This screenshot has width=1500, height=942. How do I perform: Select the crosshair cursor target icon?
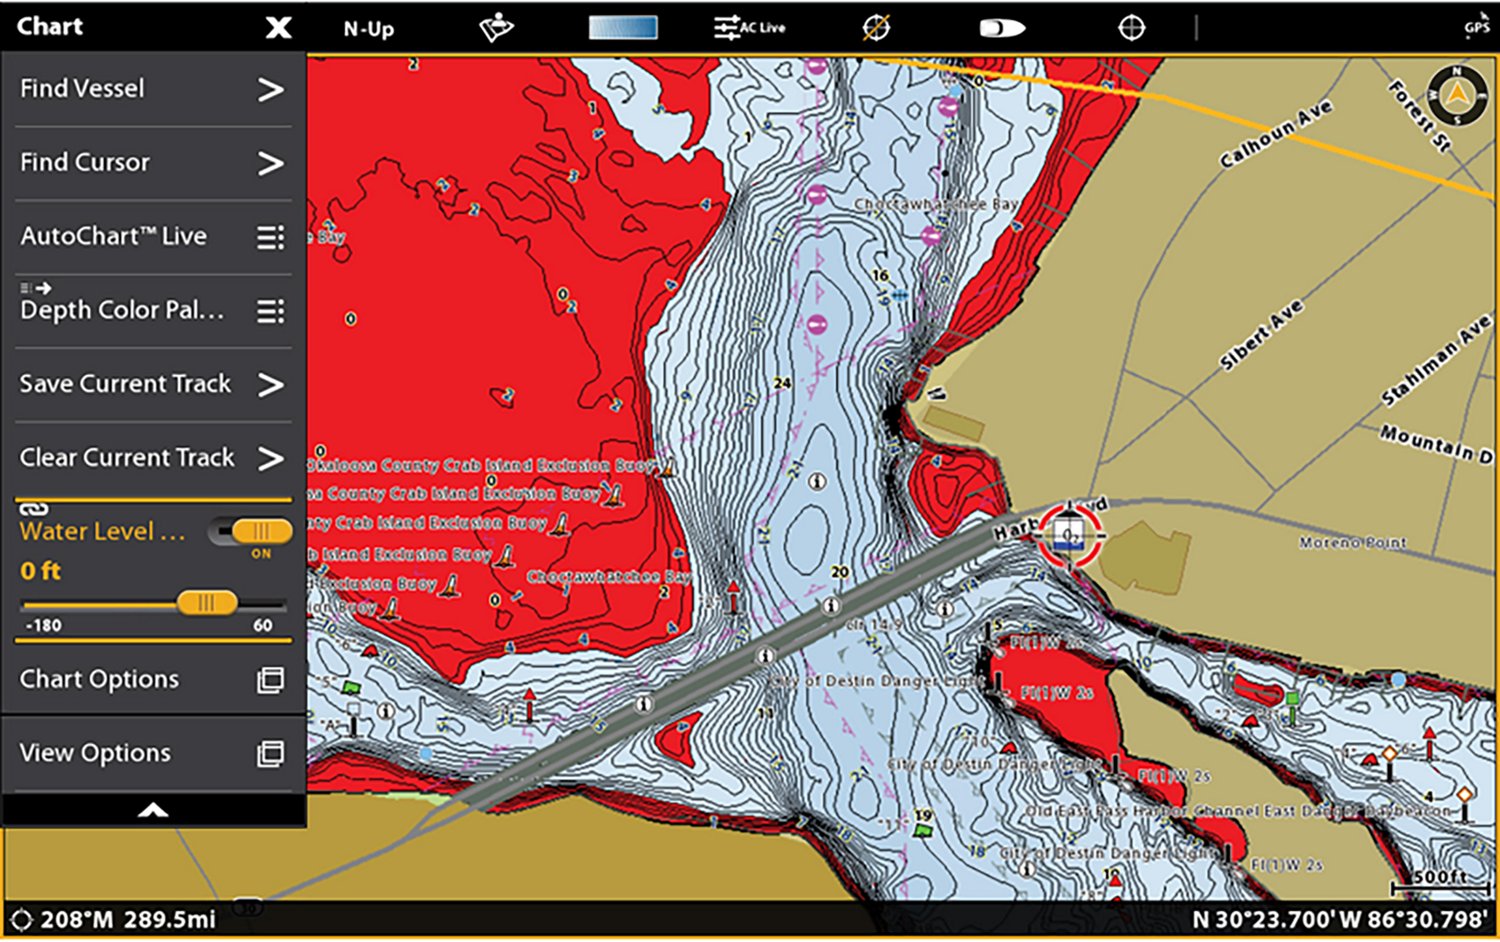pyautogui.click(x=1131, y=27)
